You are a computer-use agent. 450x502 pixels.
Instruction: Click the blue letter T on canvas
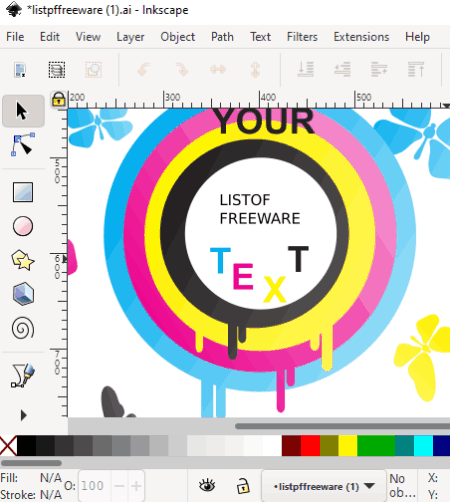click(220, 260)
